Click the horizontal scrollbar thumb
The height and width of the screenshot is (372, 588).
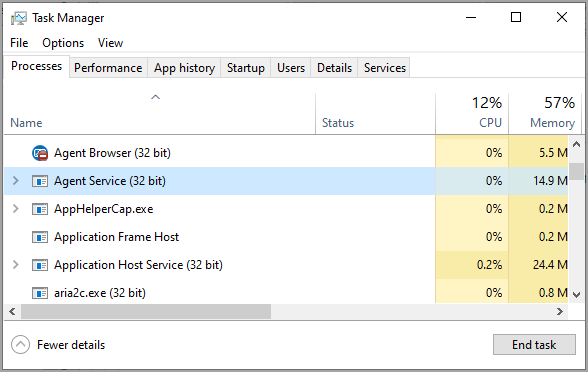pyautogui.click(x=146, y=312)
